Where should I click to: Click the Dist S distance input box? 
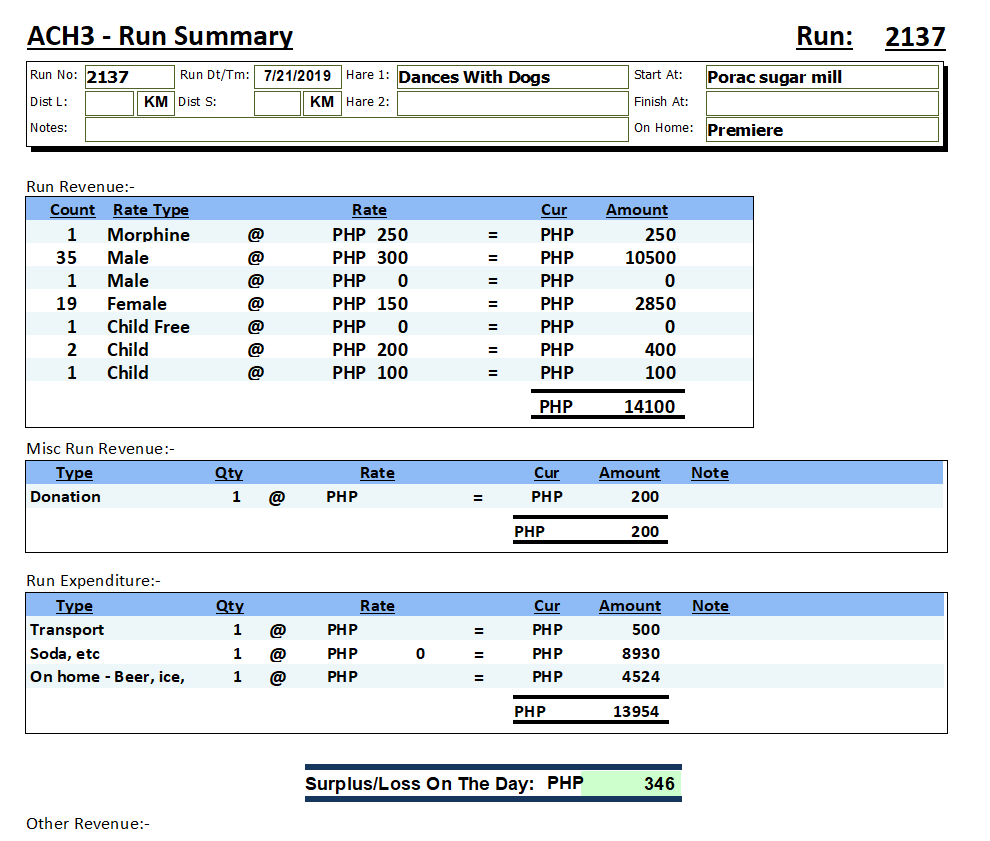[x=277, y=103]
